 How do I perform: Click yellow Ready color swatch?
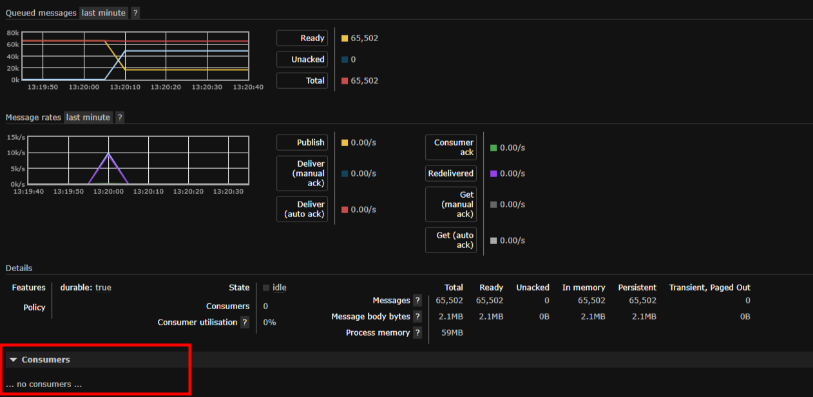click(x=344, y=38)
